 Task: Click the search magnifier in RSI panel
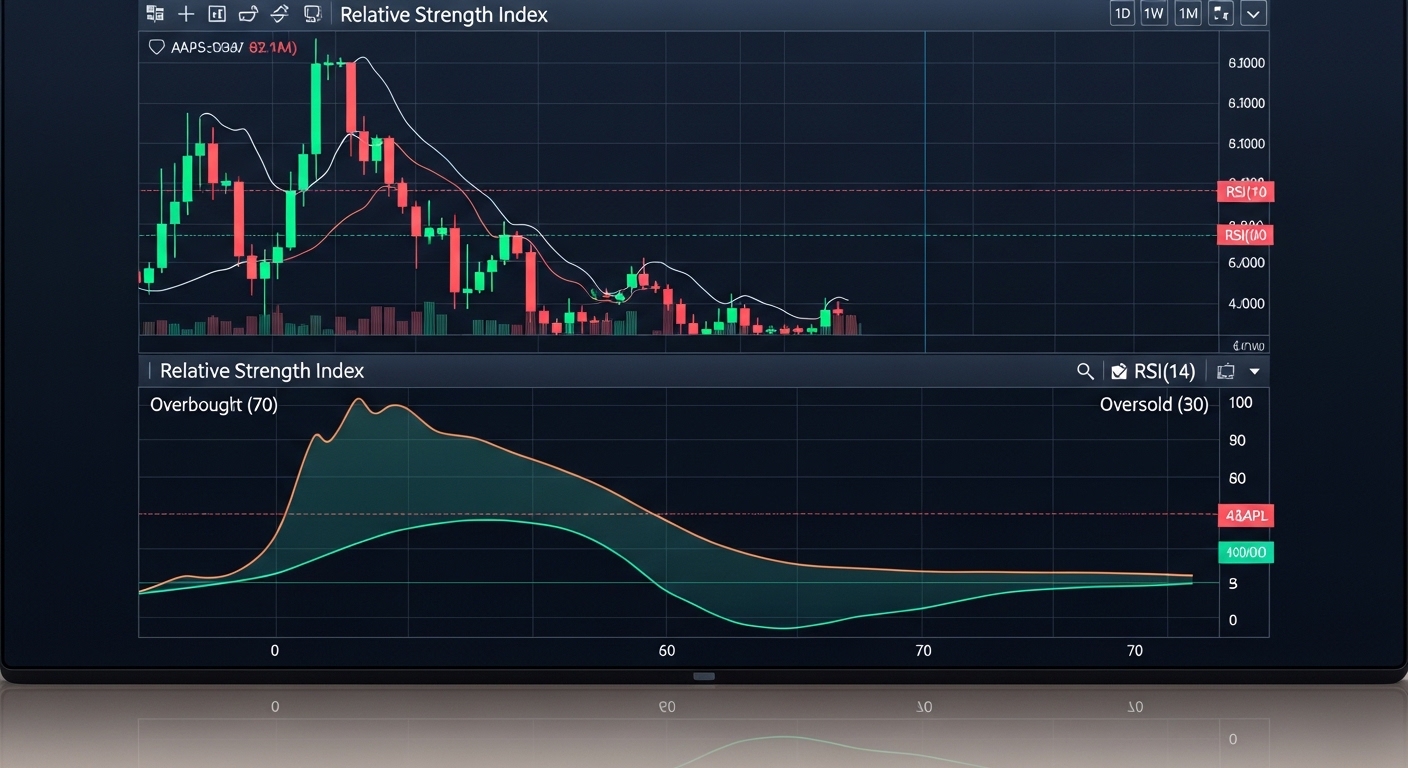pos(1085,371)
